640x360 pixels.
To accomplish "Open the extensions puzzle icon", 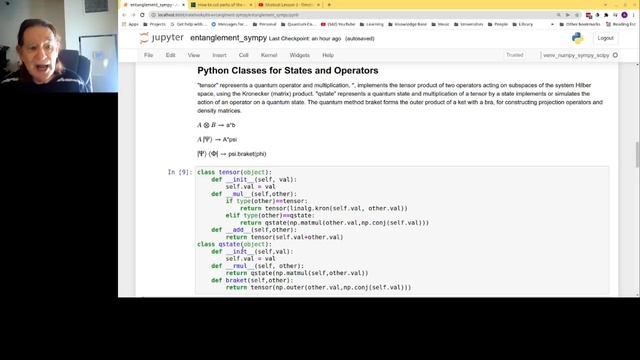I will pos(607,15).
